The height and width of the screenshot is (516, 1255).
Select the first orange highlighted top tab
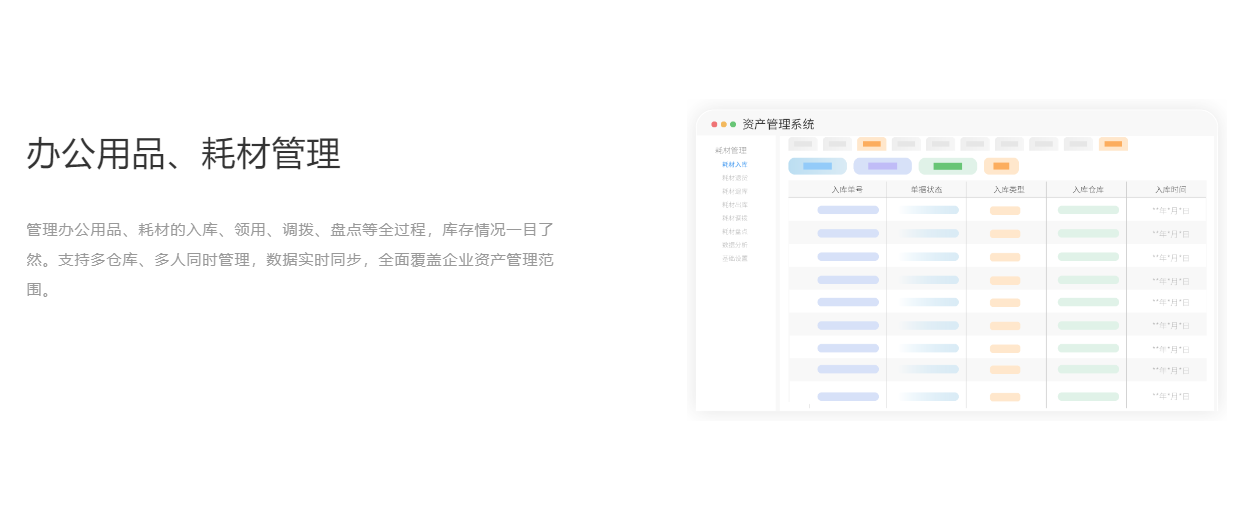(871, 144)
